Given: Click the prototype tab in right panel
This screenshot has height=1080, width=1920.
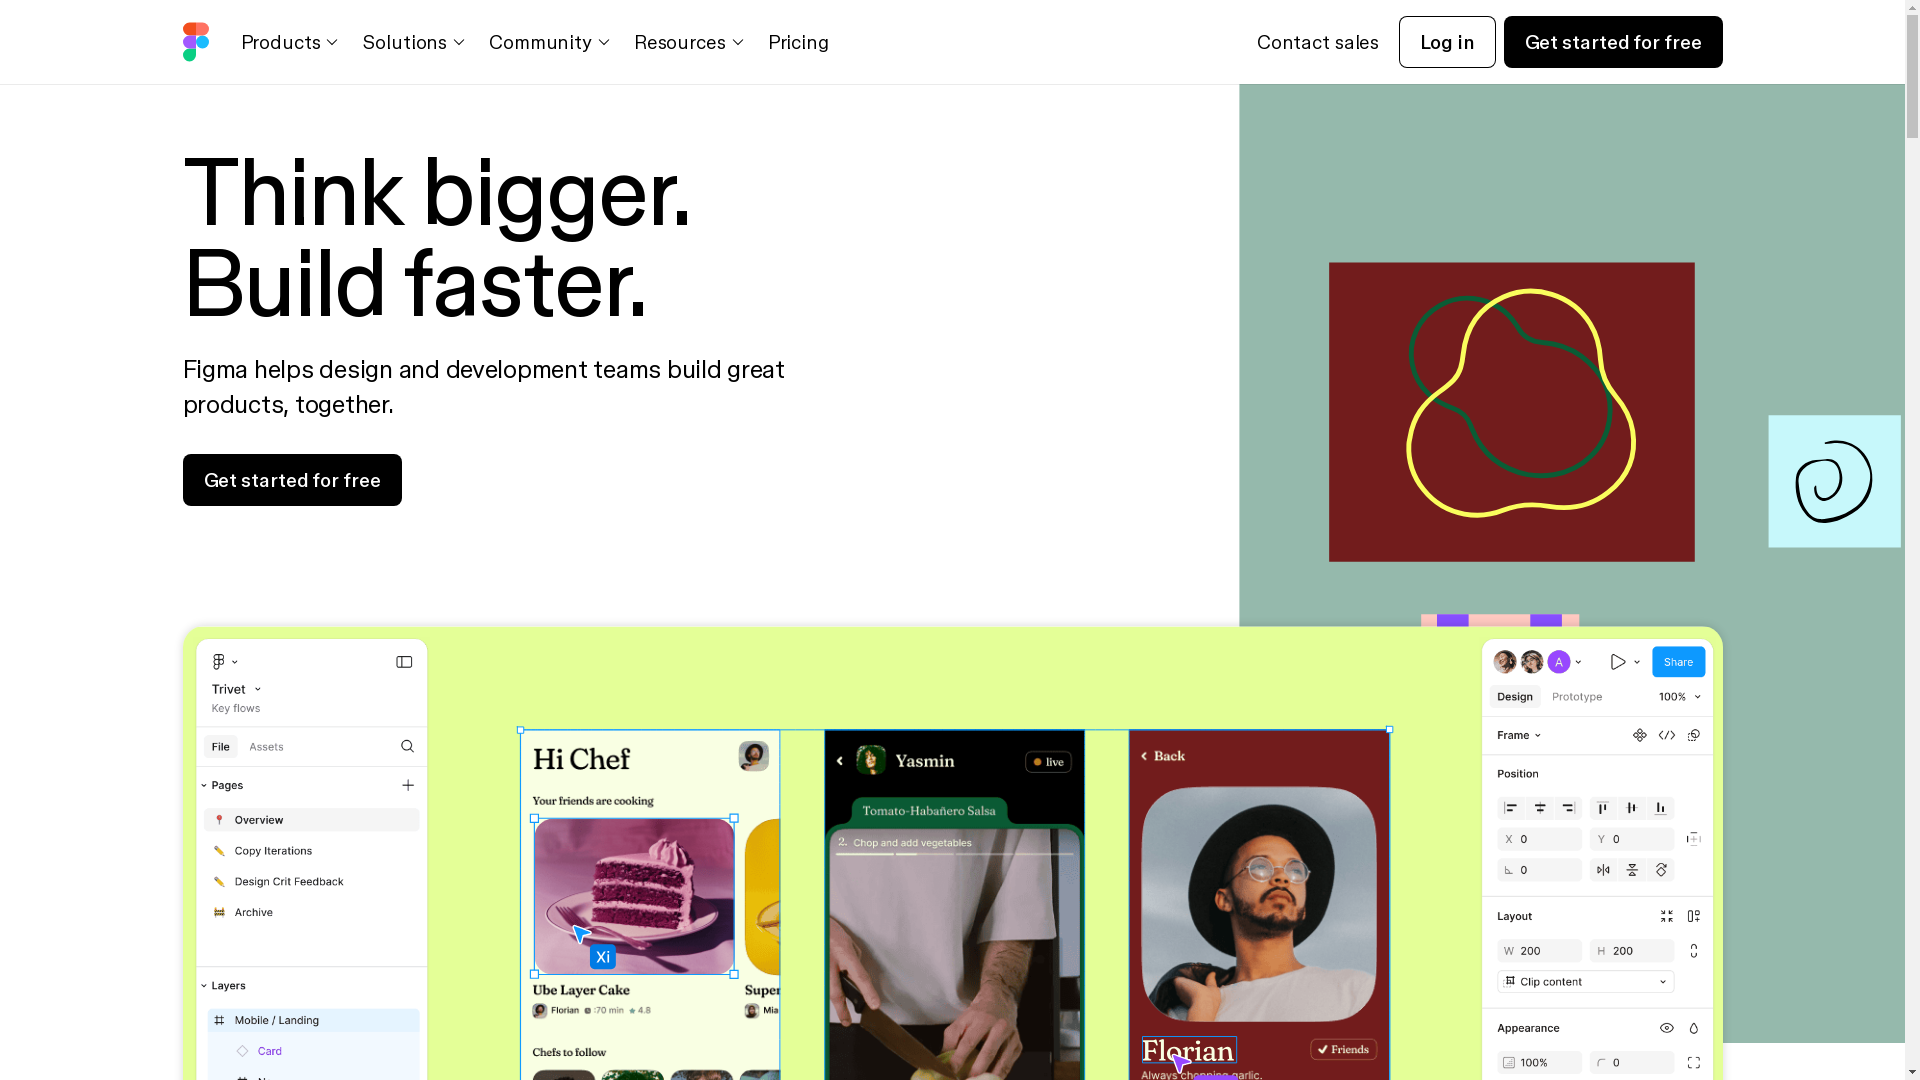Looking at the screenshot, I should pyautogui.click(x=1576, y=696).
